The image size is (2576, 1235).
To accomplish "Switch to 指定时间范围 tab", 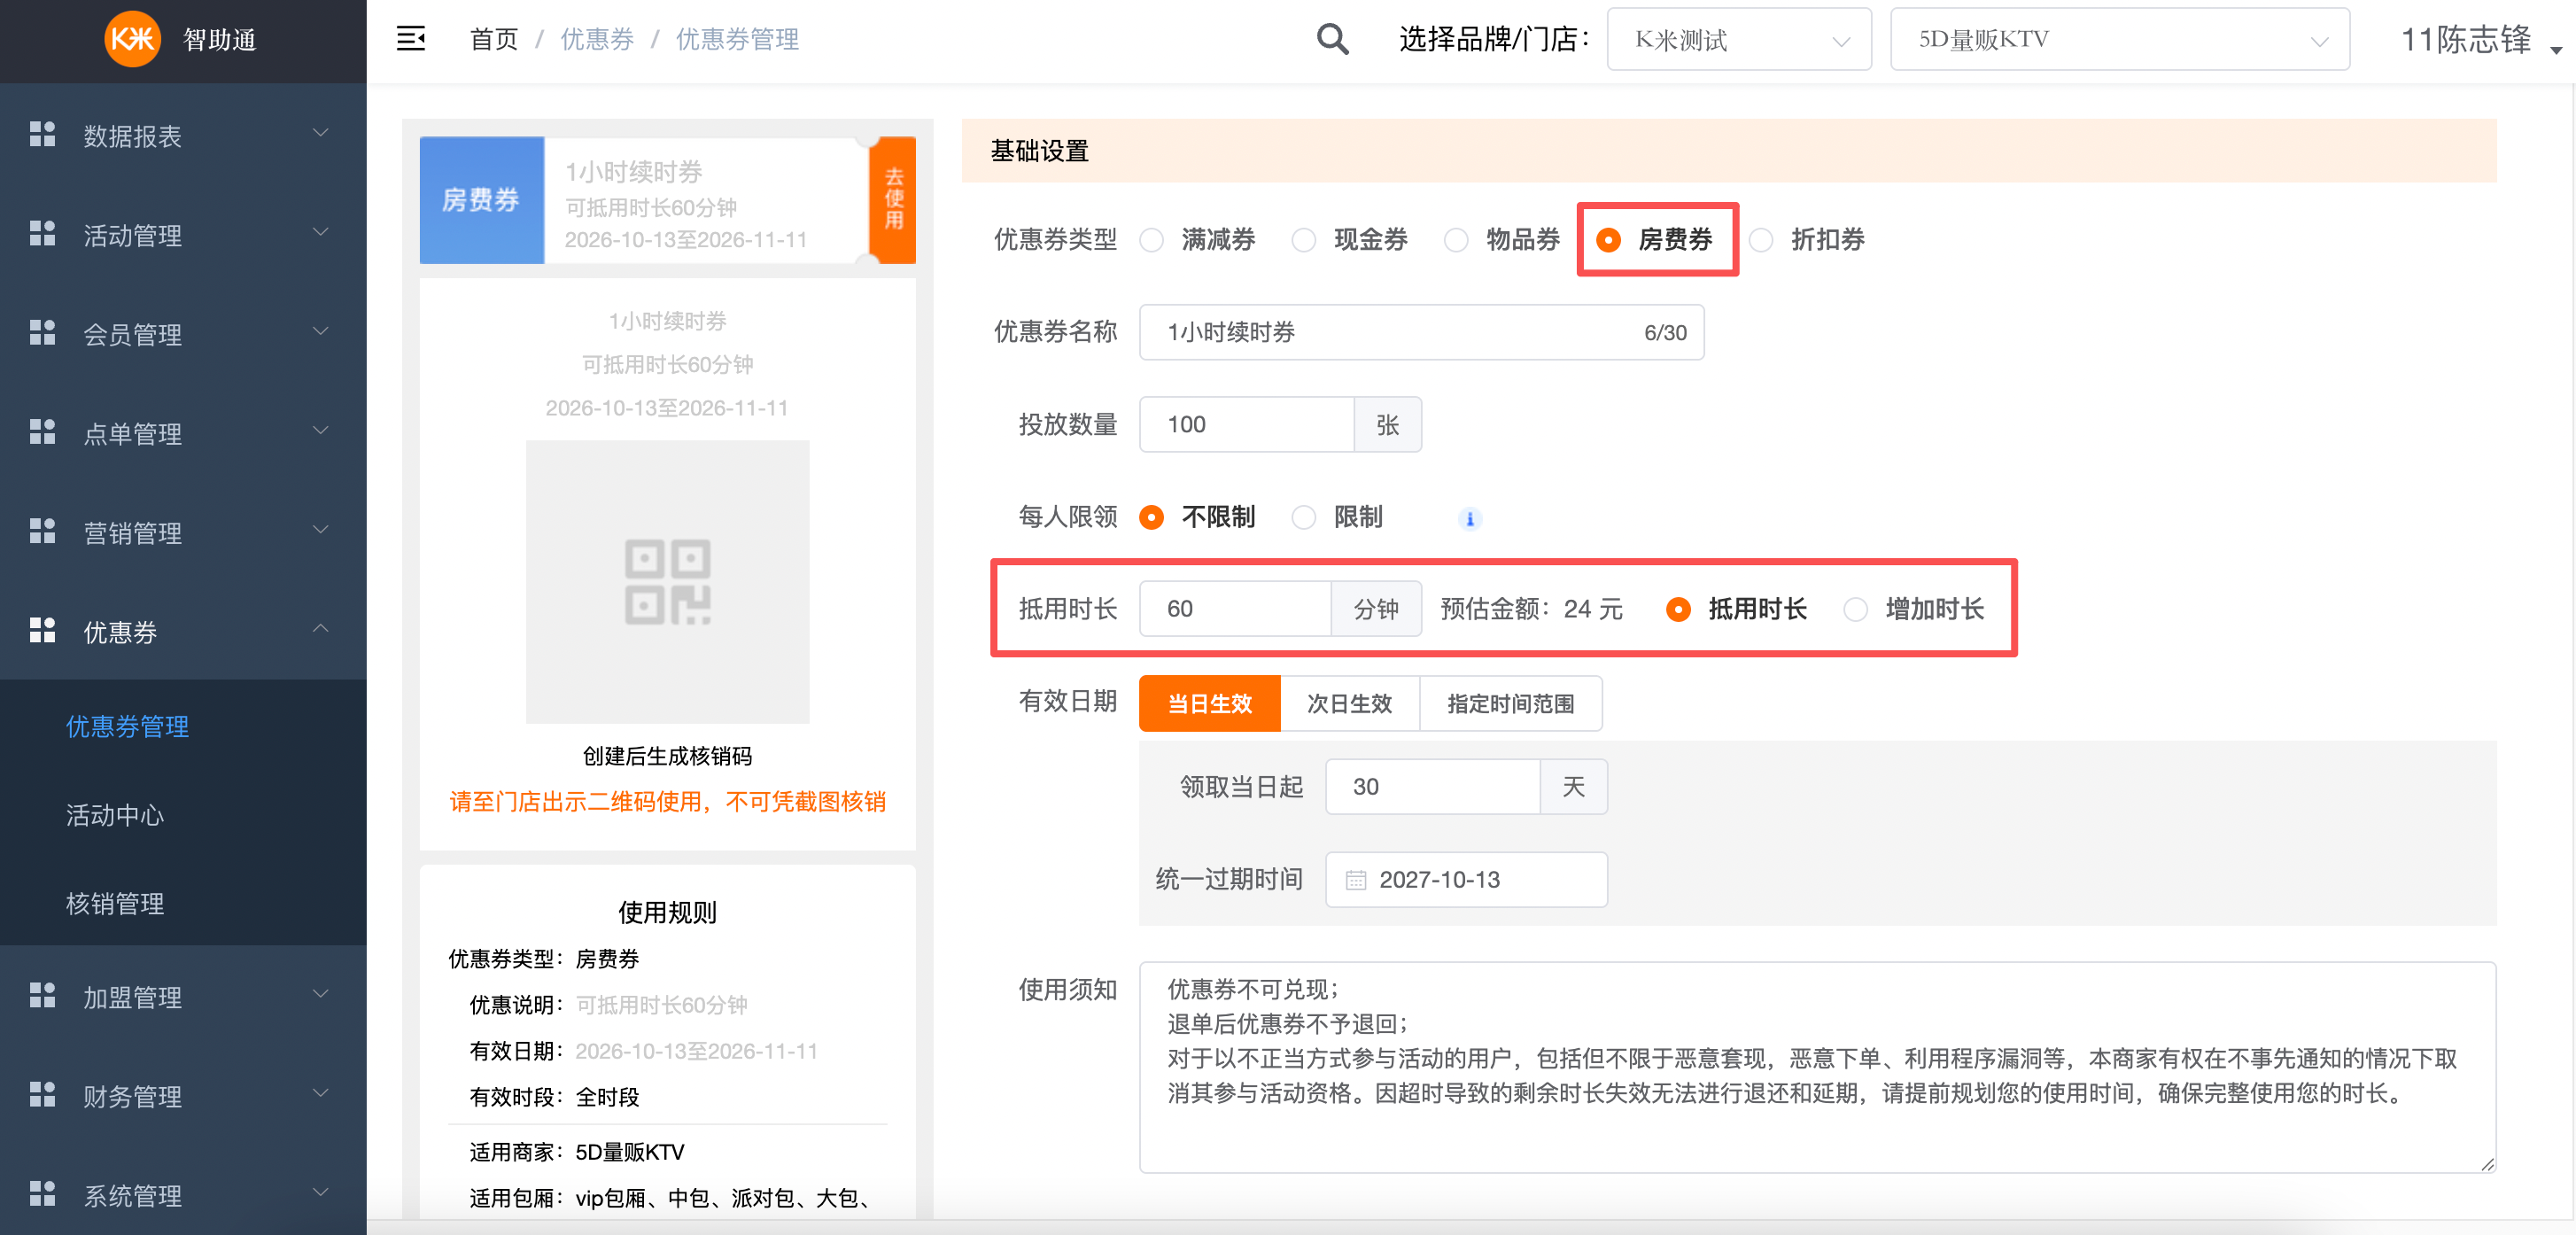I will click(x=1510, y=703).
